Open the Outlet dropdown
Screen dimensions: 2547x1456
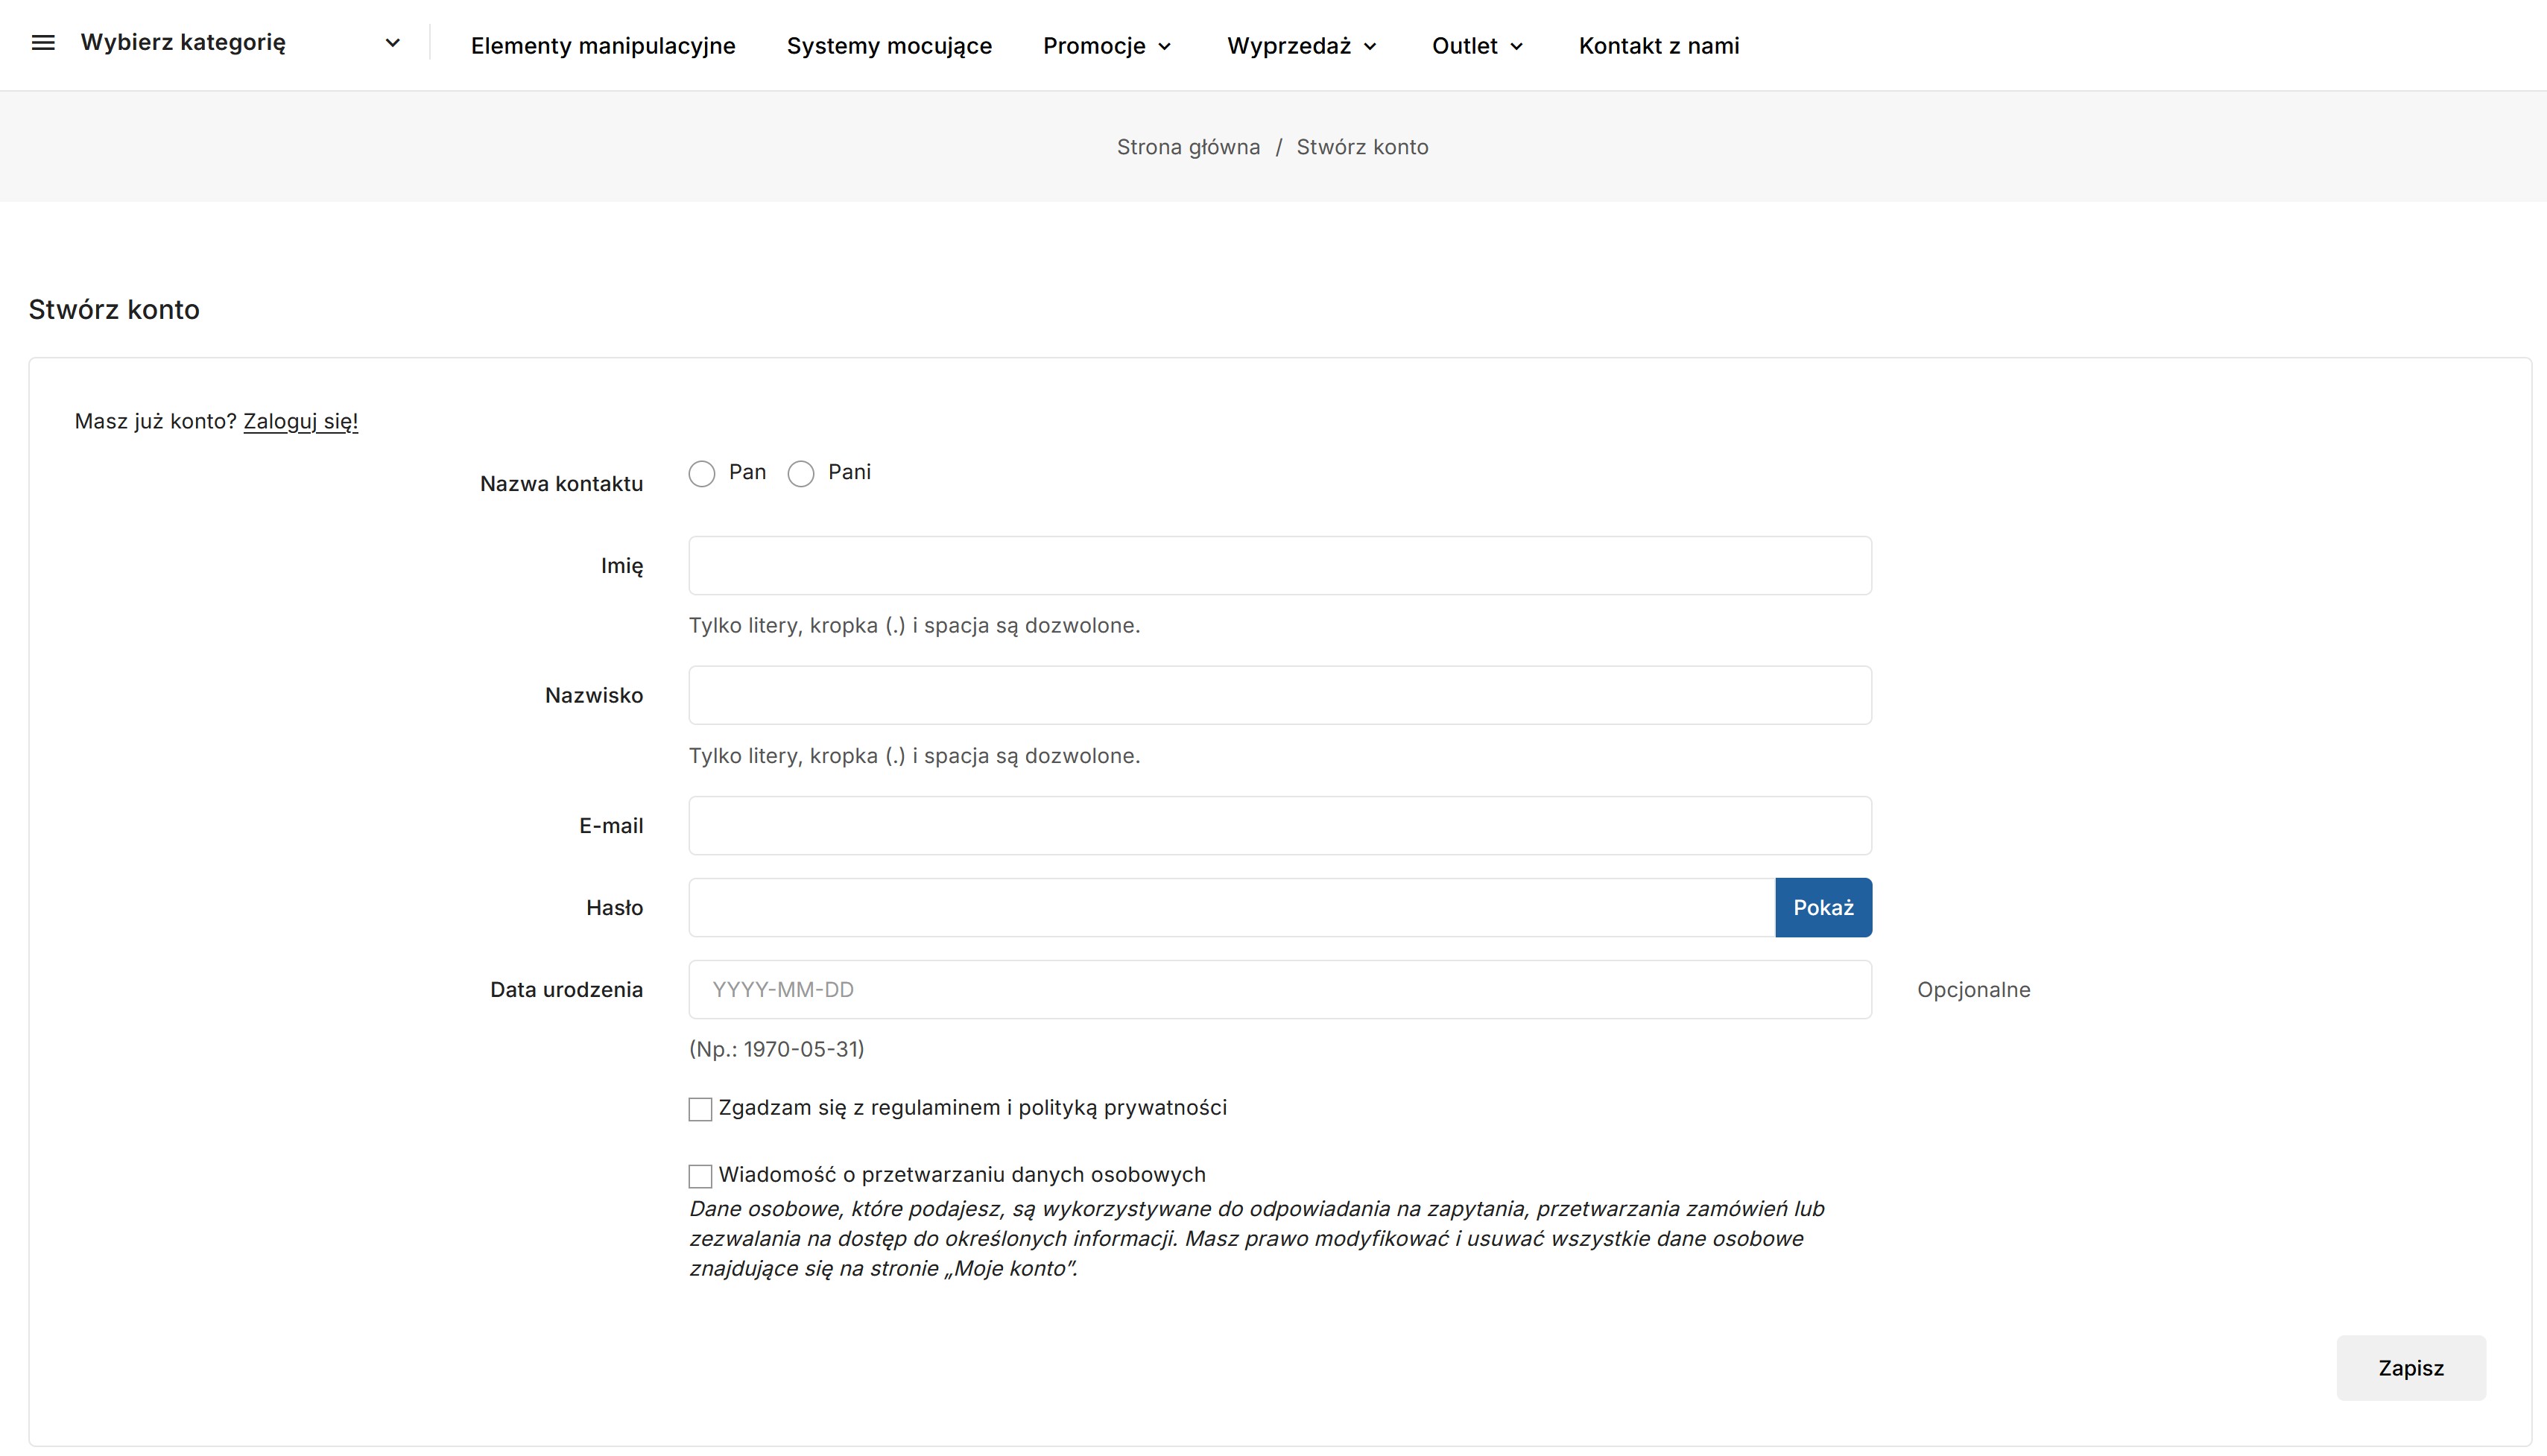1476,46
